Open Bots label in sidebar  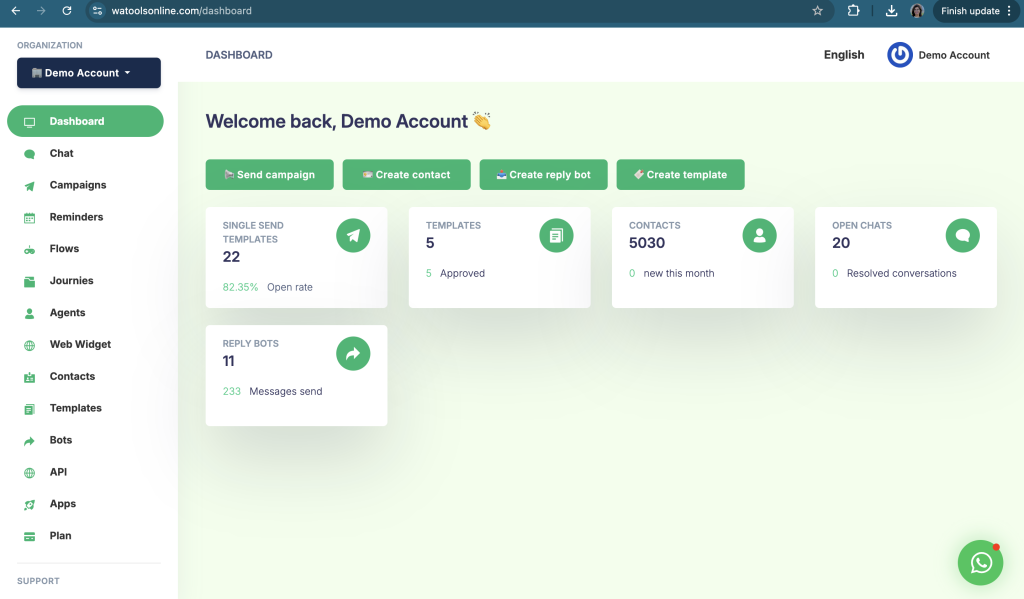61,440
